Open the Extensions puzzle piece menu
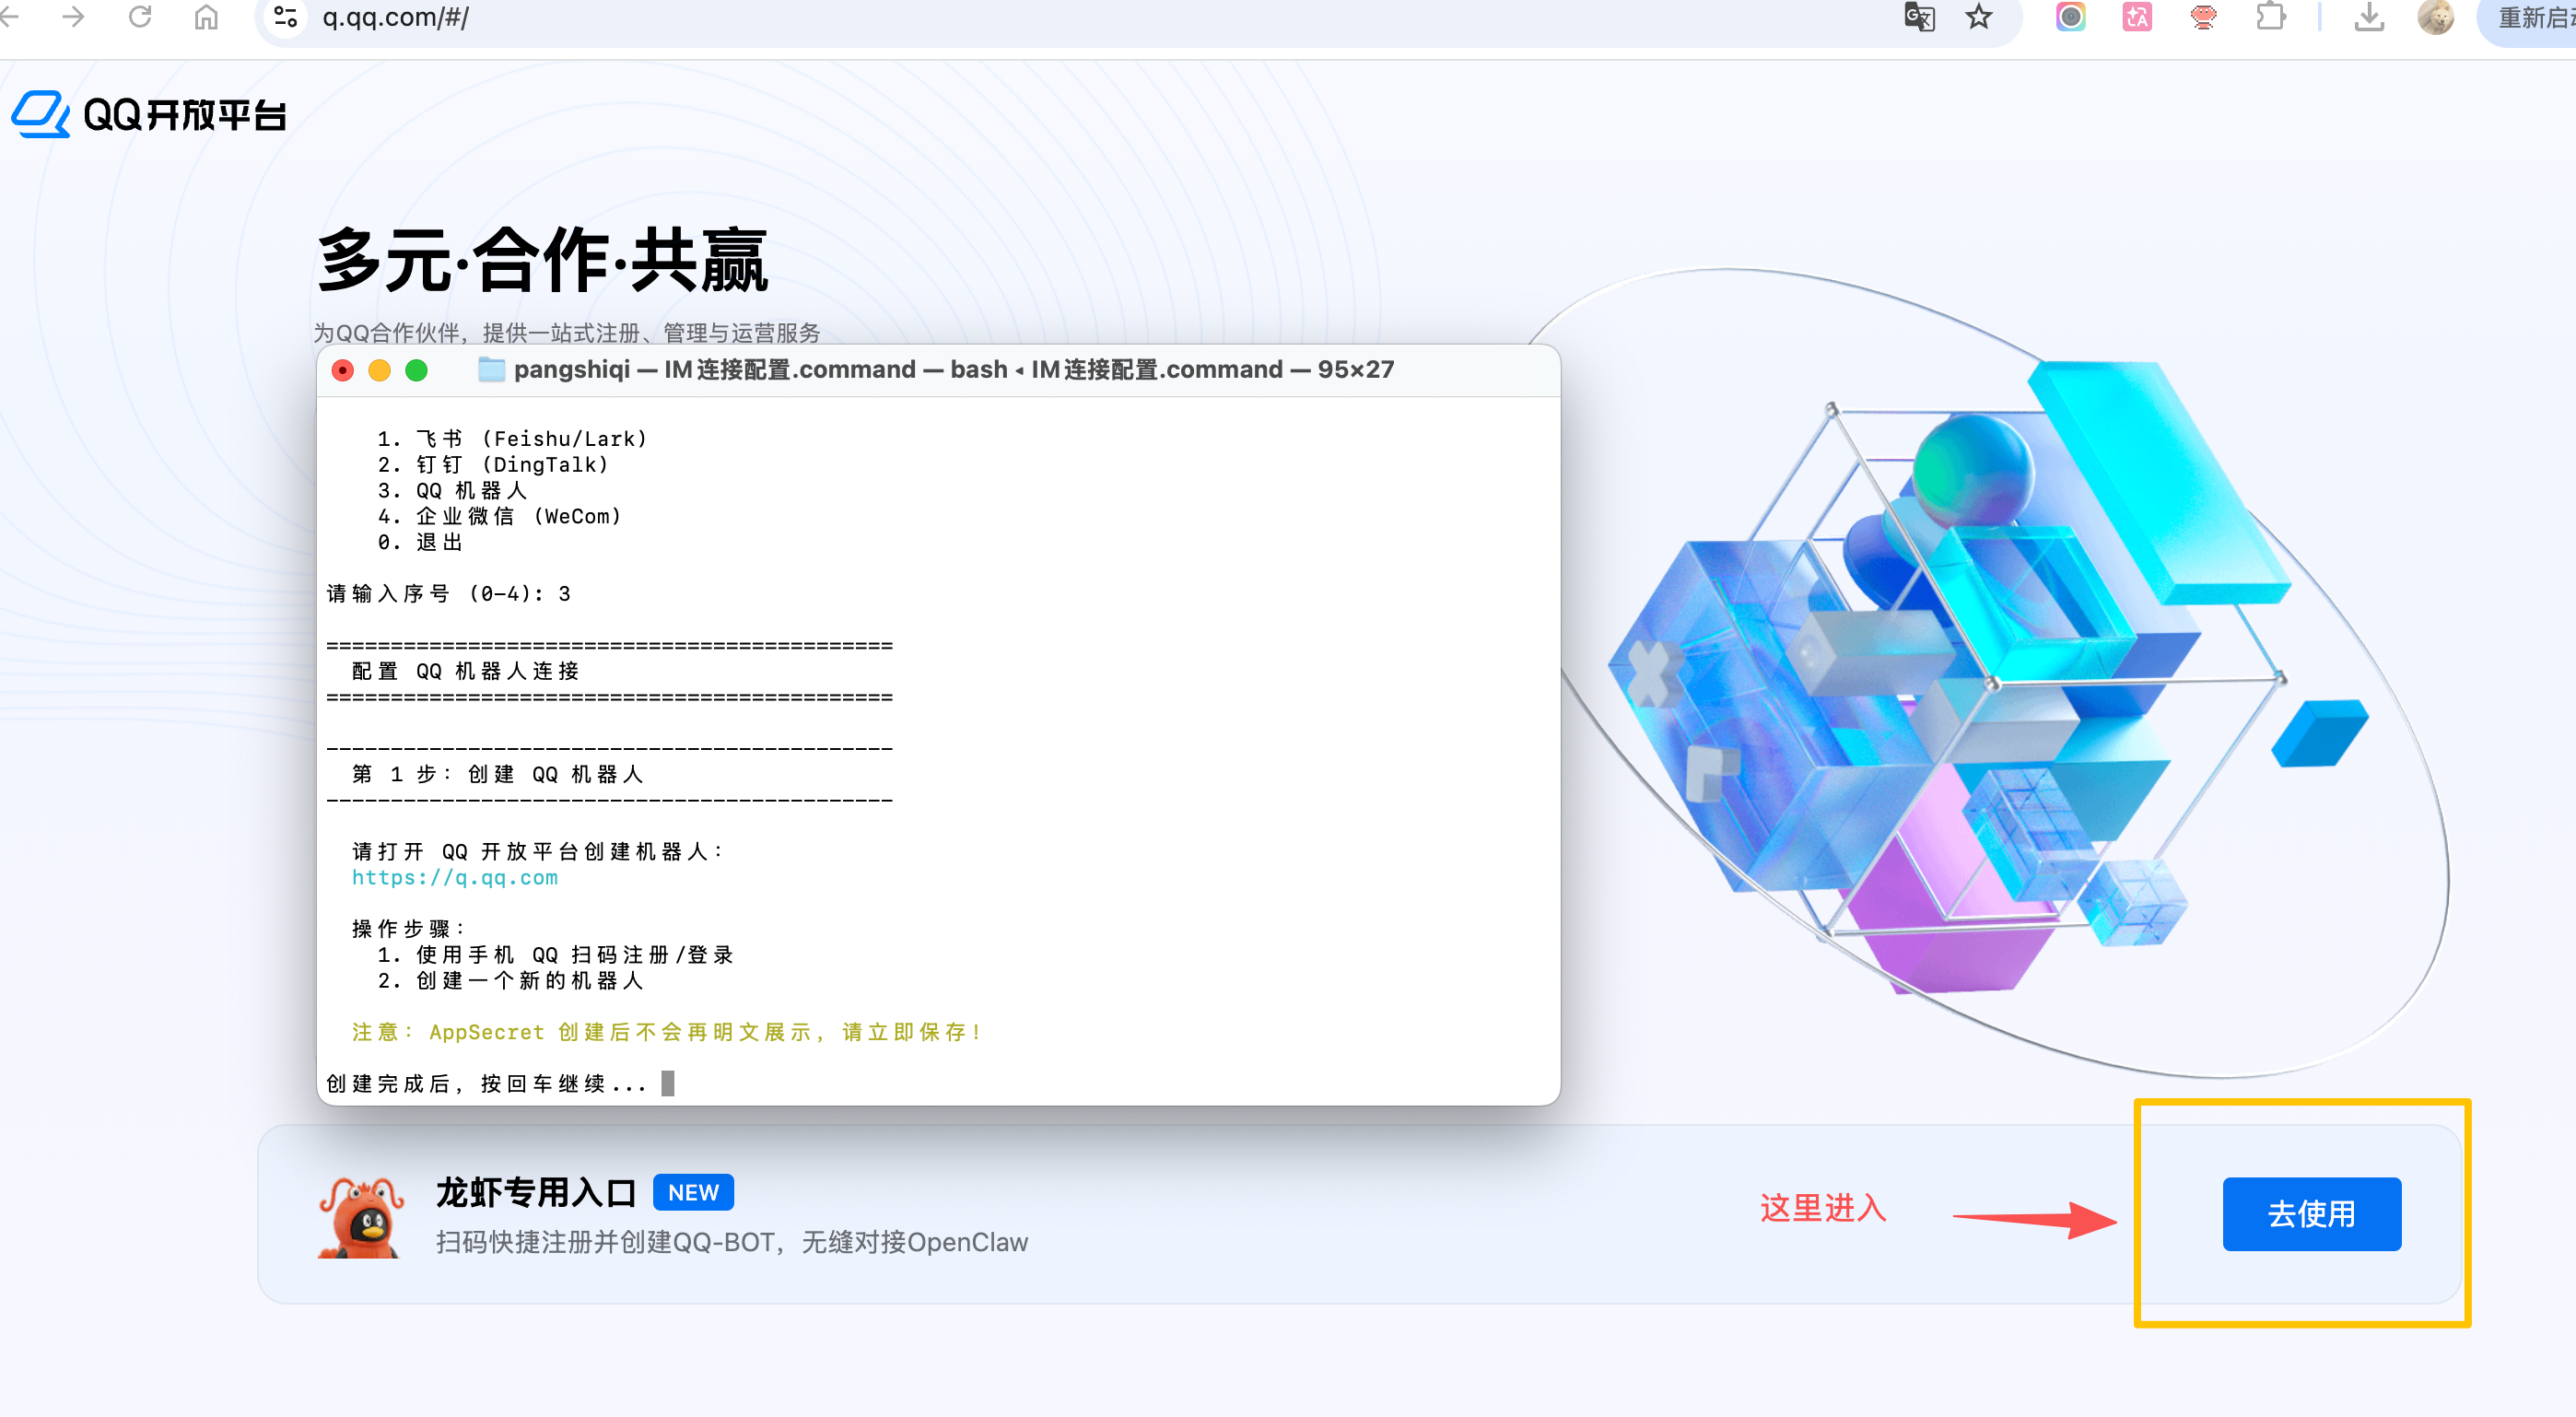This screenshot has height=1417, width=2576. 2271,17
